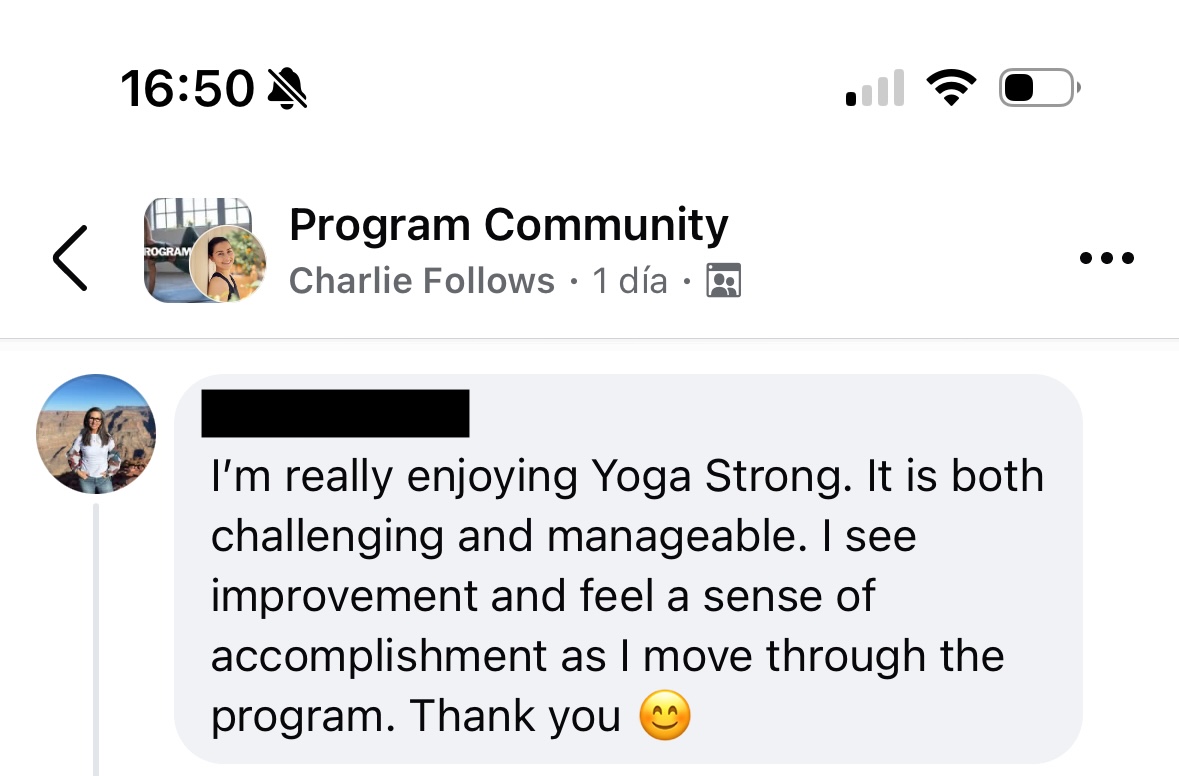
Task: Tap the smiling emoji in the comment
Action: pos(665,716)
